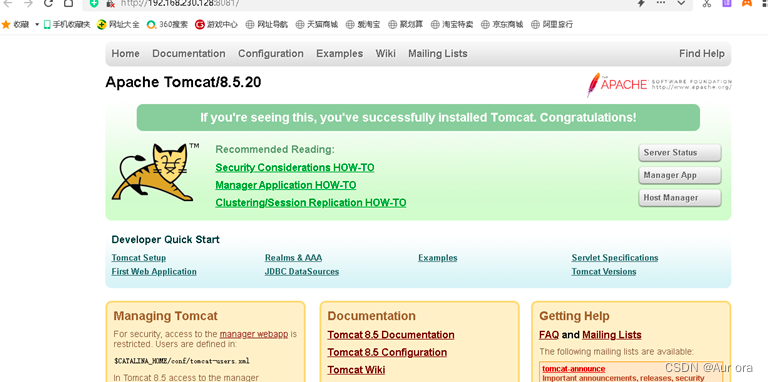Open the Mailing Lists nav item in top bar

pyautogui.click(x=438, y=53)
